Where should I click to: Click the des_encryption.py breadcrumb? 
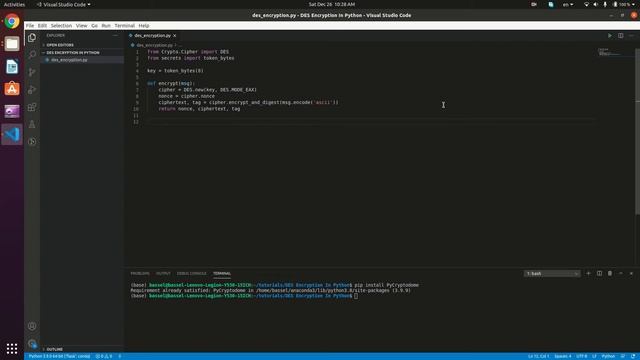coord(154,45)
